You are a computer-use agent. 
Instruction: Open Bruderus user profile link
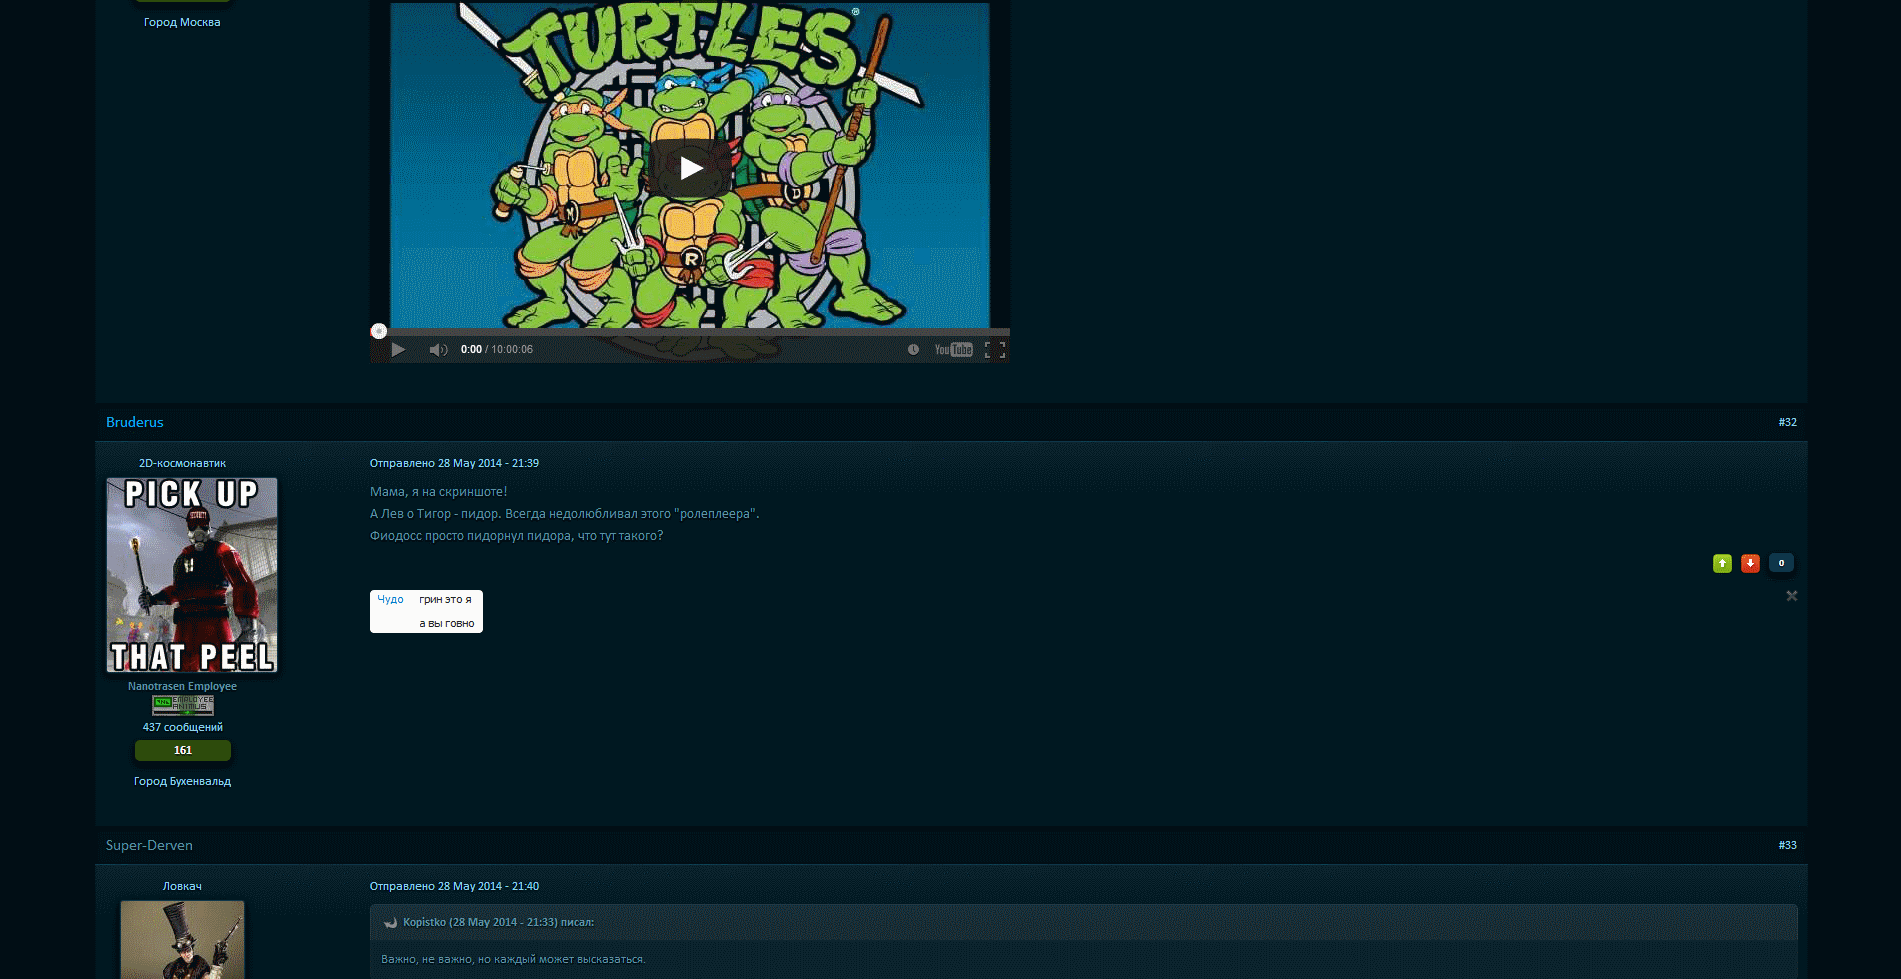click(x=135, y=422)
